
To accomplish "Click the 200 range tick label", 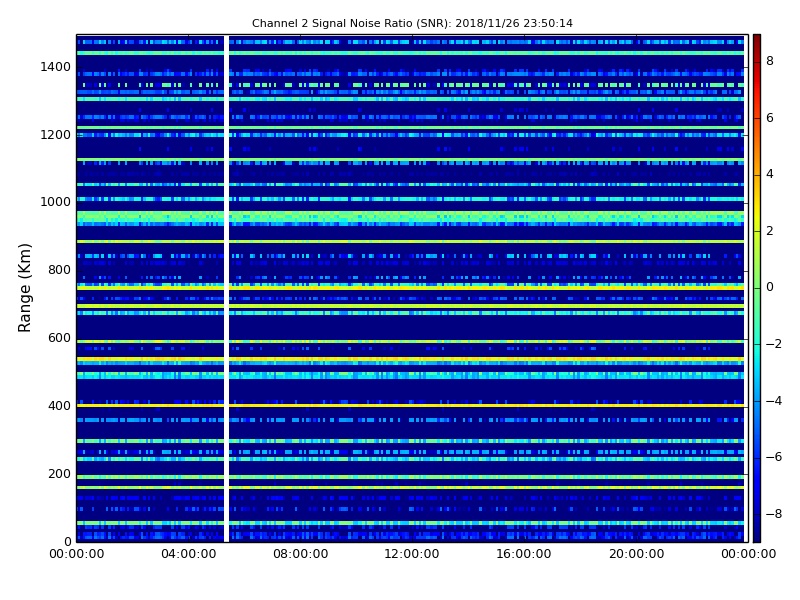I will [59, 473].
